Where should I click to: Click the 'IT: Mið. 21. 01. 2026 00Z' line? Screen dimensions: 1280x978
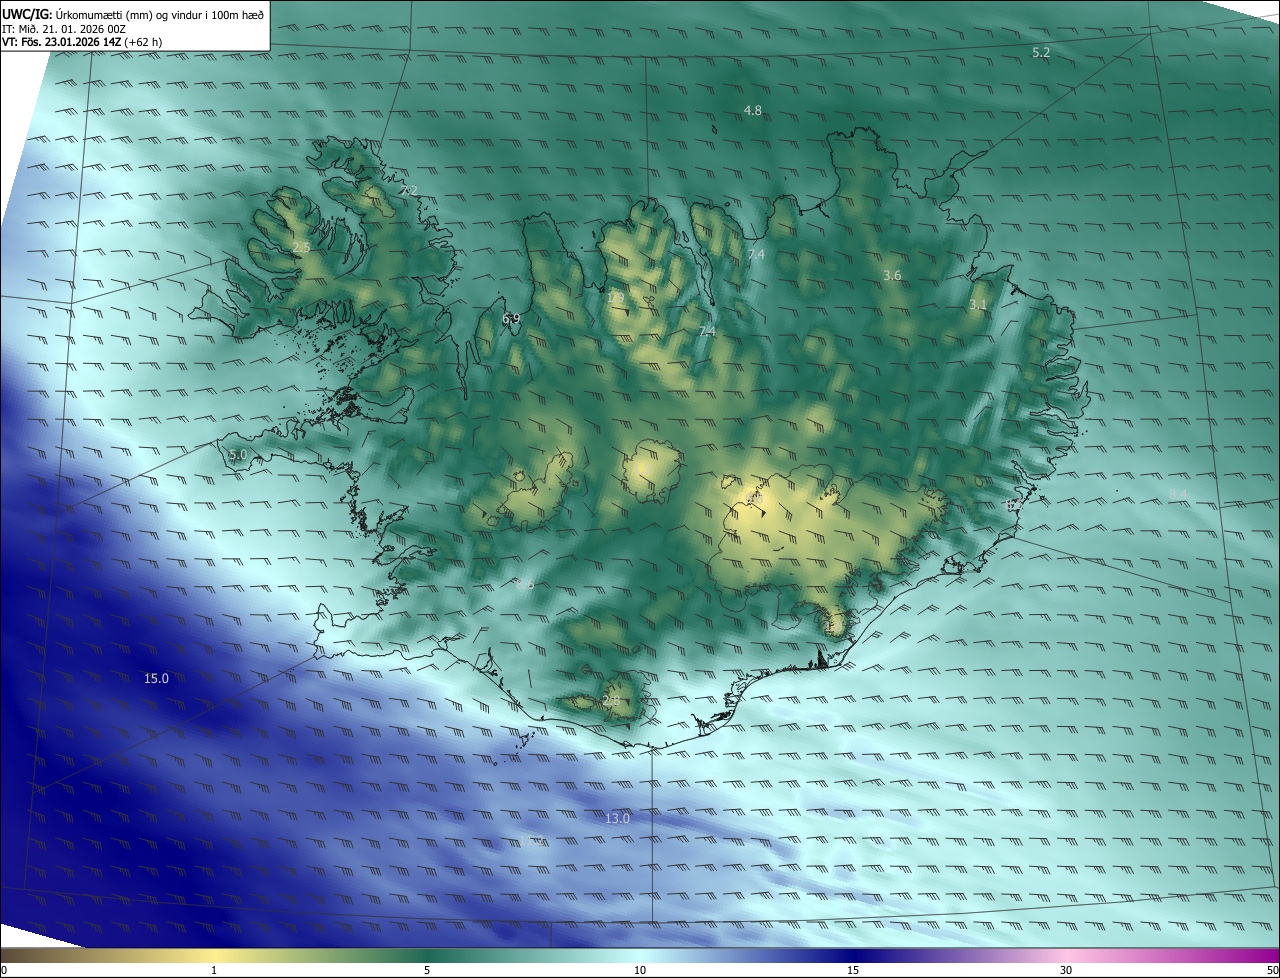(62, 29)
